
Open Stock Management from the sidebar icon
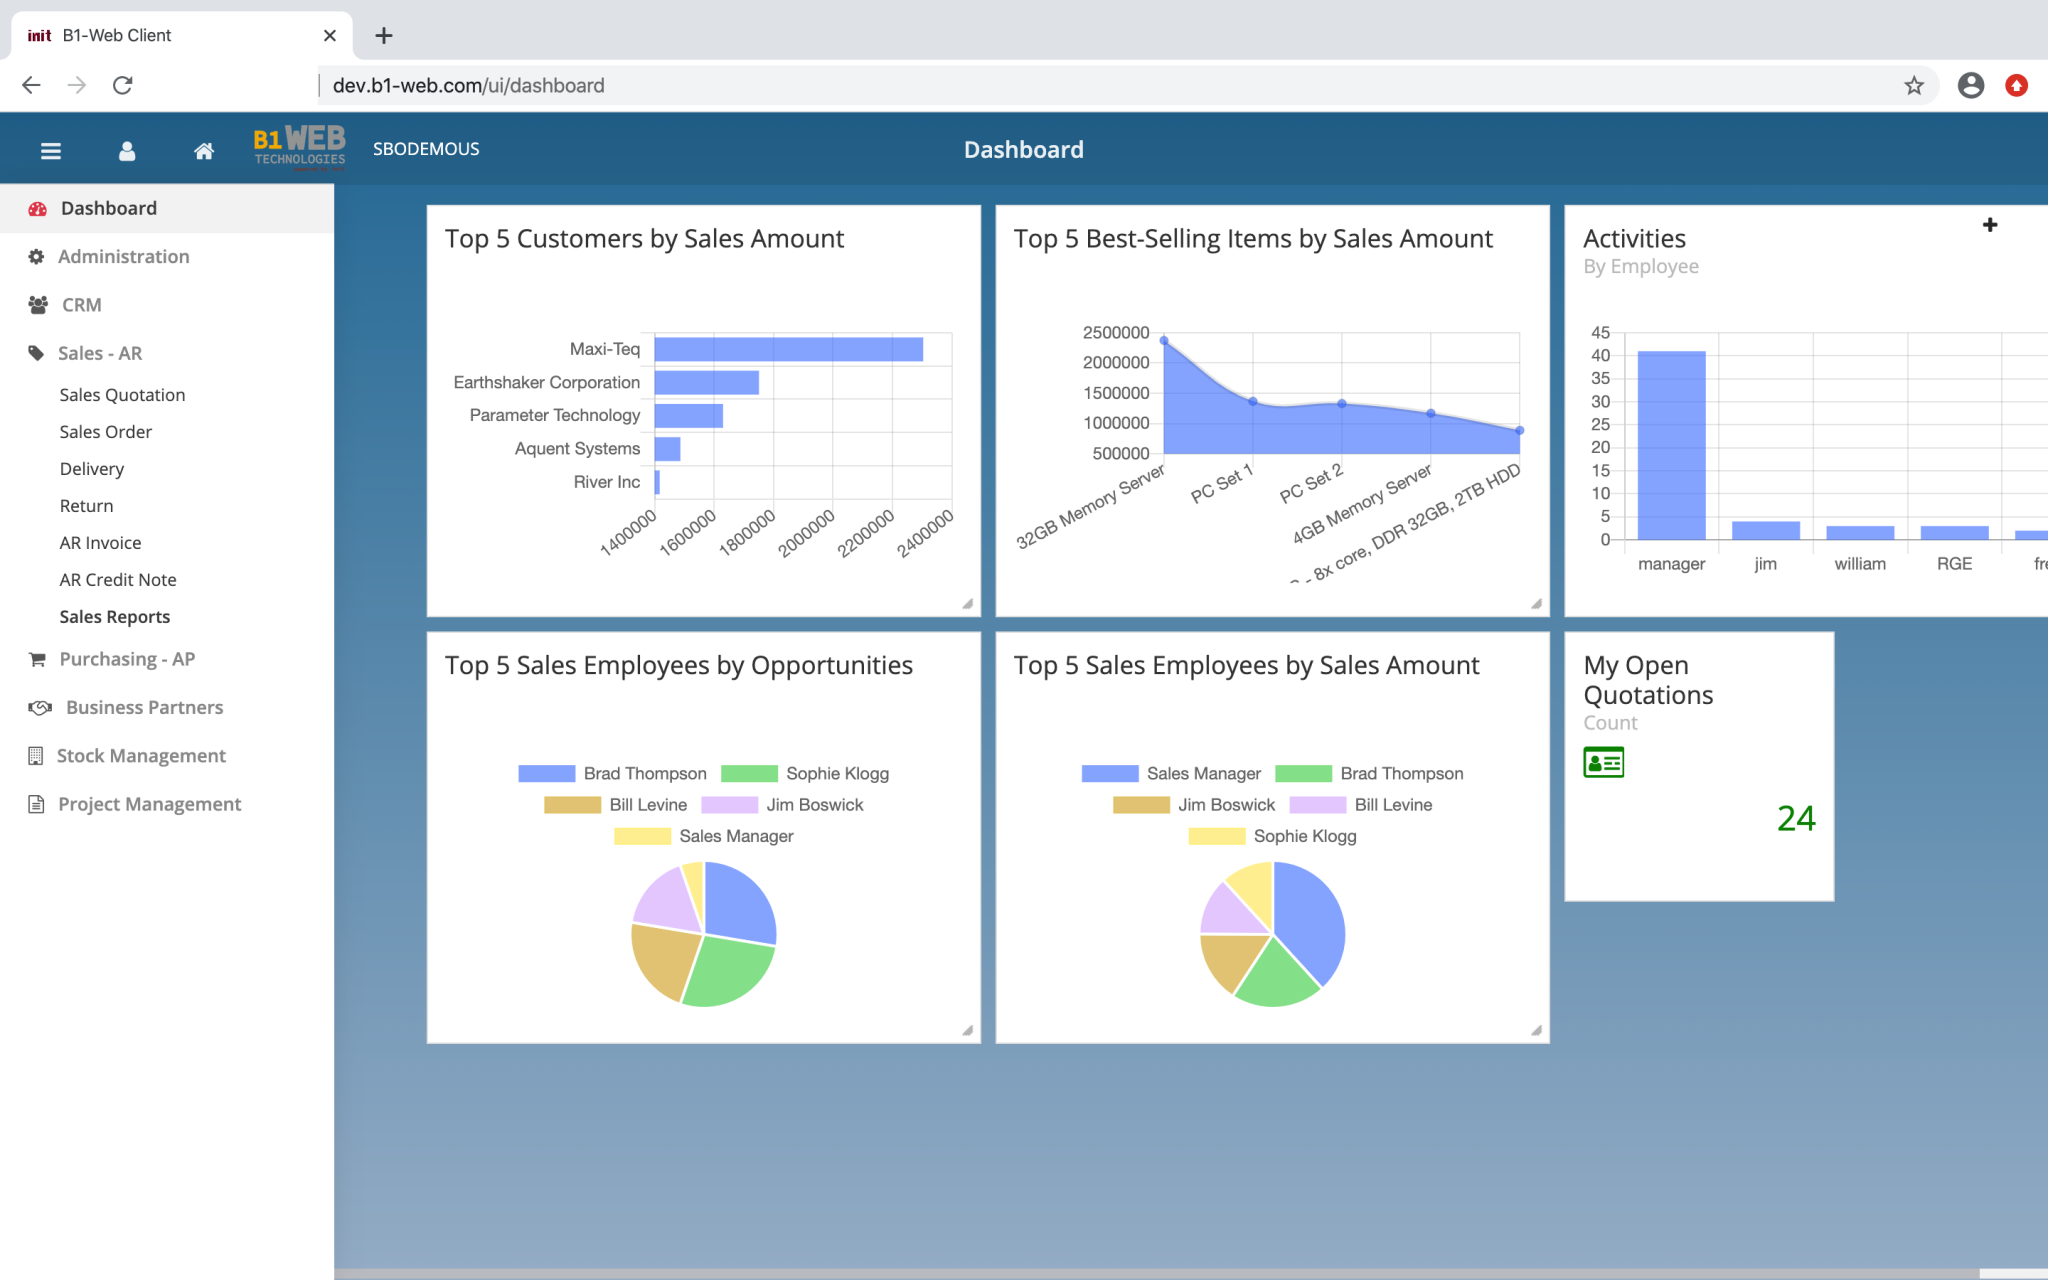tap(36, 755)
